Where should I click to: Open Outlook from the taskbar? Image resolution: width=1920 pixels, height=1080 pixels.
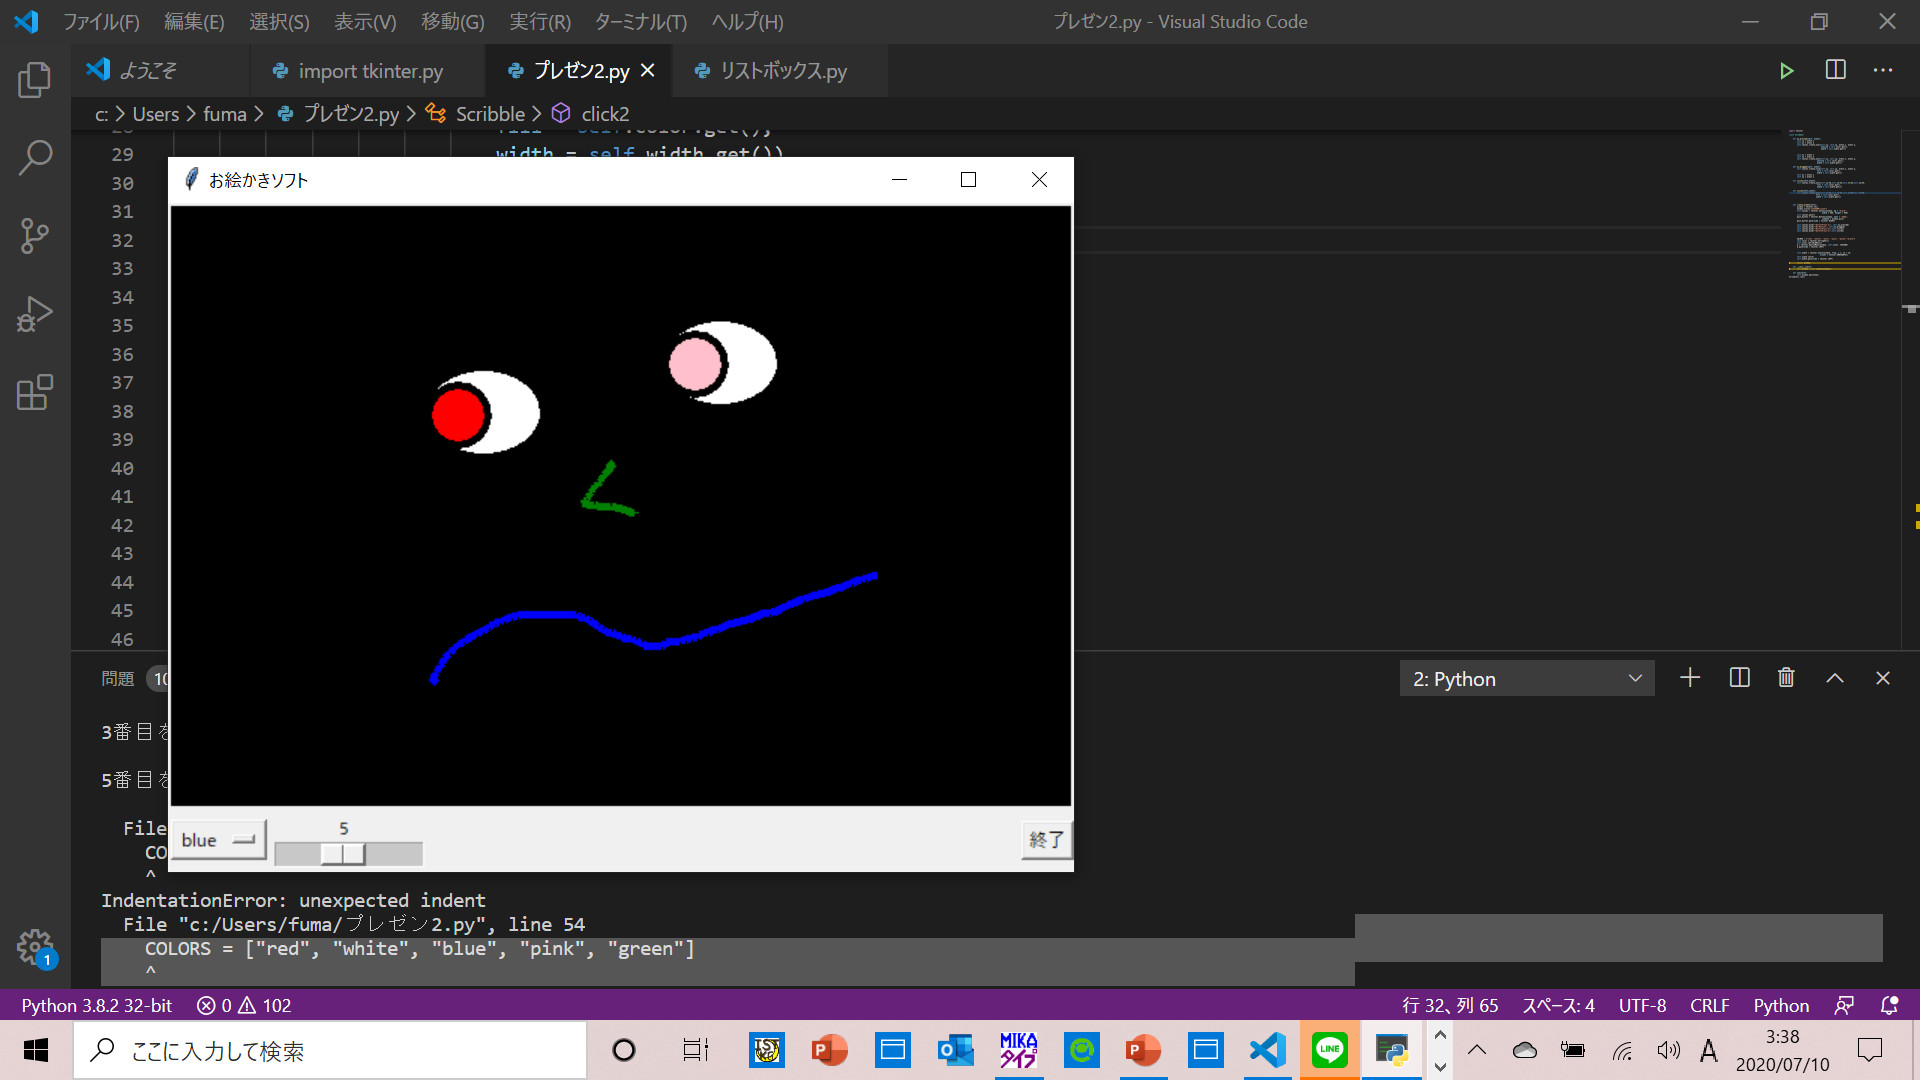pos(955,1050)
